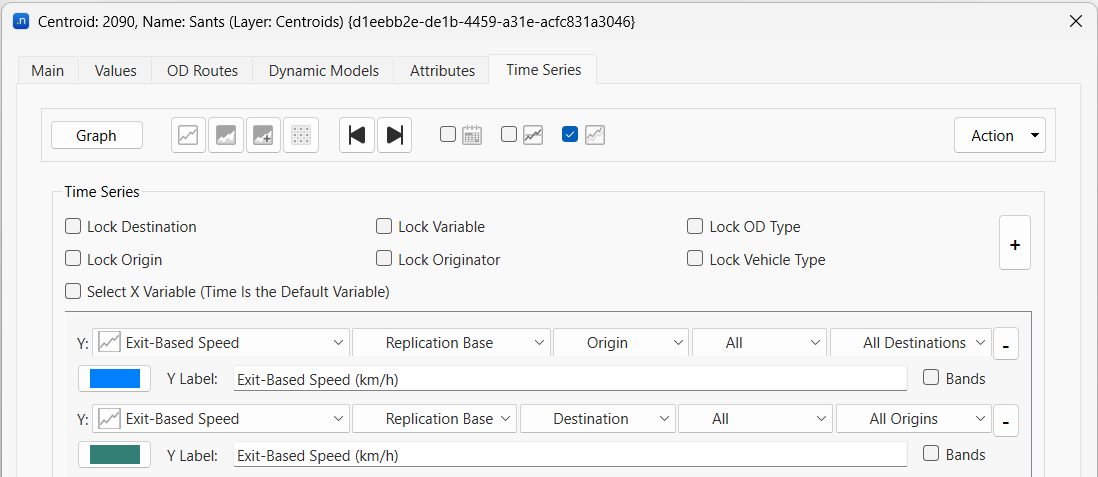Jump to the first time step
Screen dimensions: 1098x477
click(x=357, y=135)
